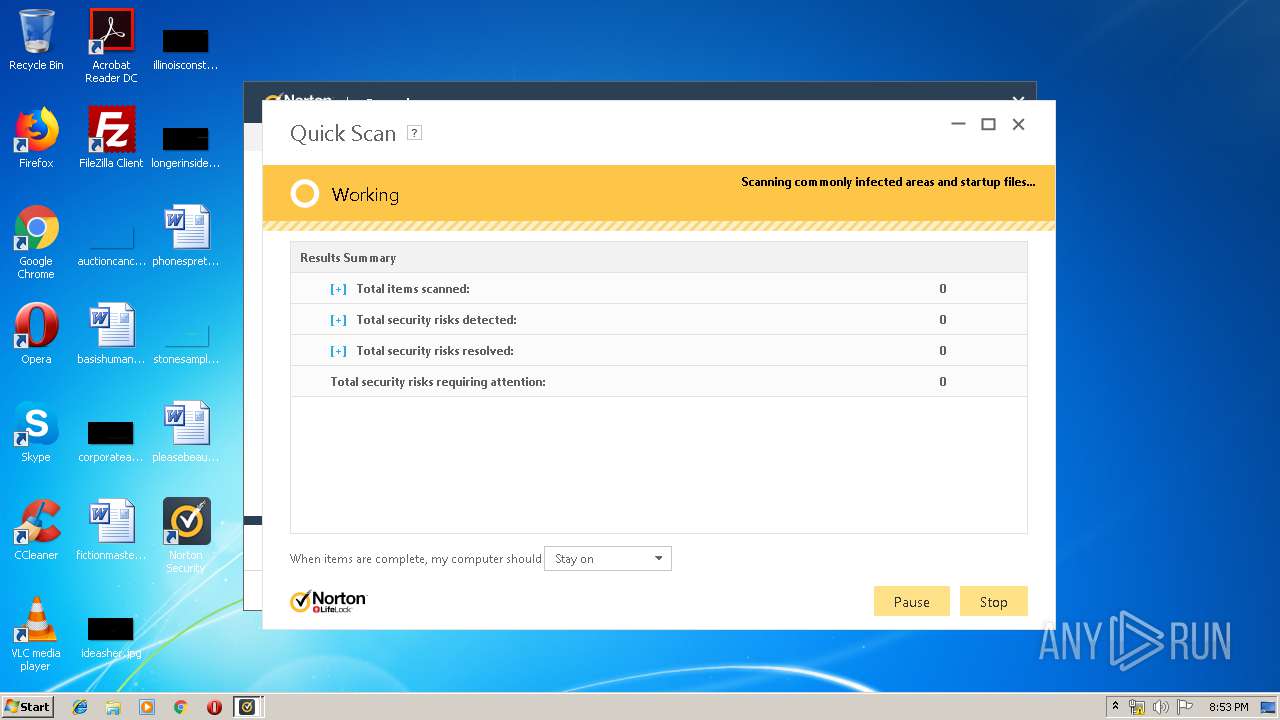1280x720 pixels.
Task: Minimize the Quick Scan window
Action: pyautogui.click(x=958, y=124)
